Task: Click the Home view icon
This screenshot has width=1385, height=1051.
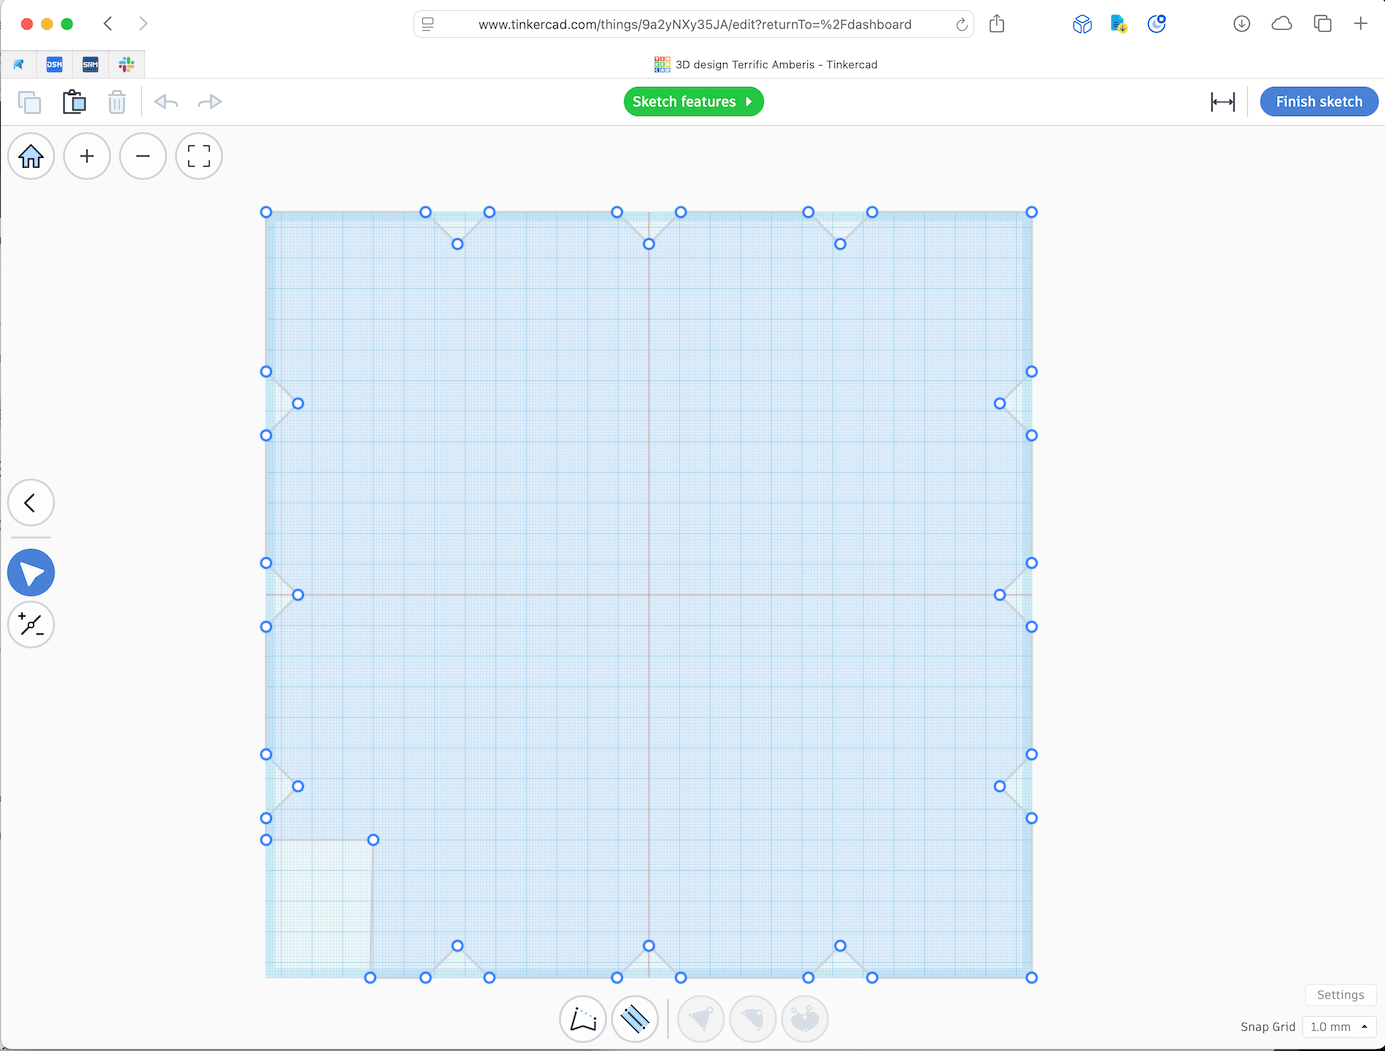Action: [31, 156]
